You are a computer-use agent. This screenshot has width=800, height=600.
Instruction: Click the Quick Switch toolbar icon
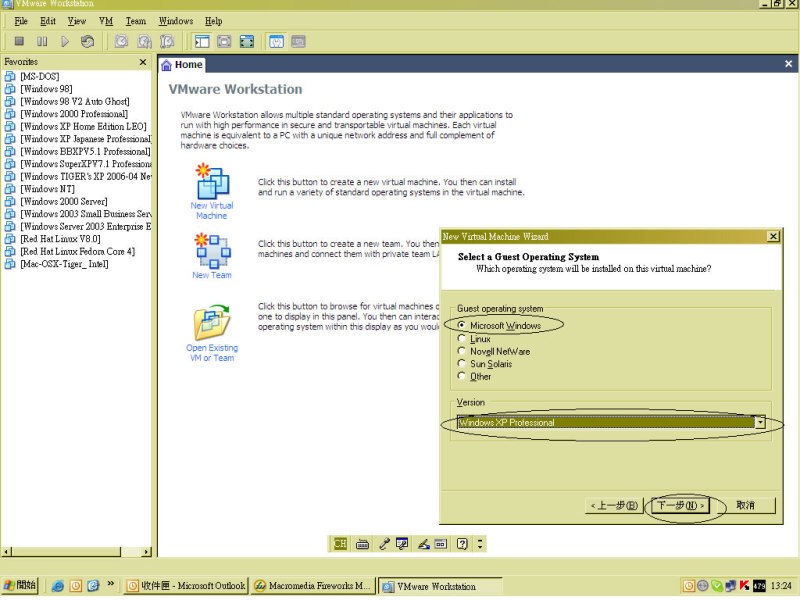[x=224, y=41]
